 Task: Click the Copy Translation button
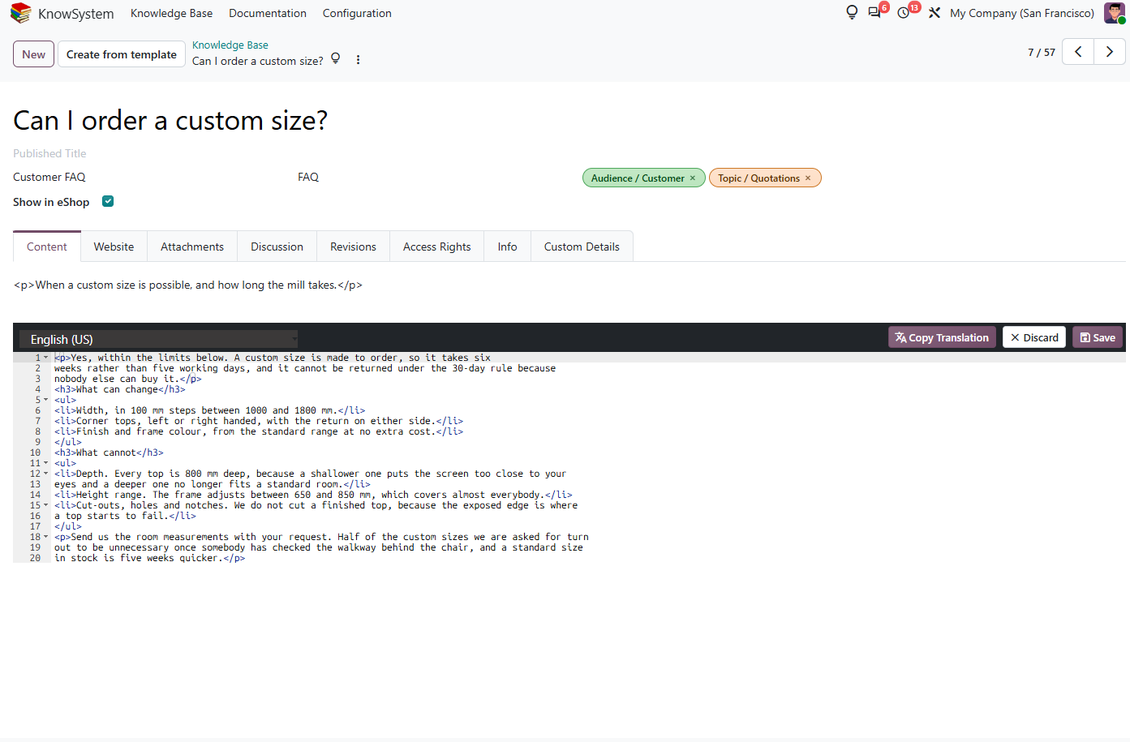[x=942, y=337]
